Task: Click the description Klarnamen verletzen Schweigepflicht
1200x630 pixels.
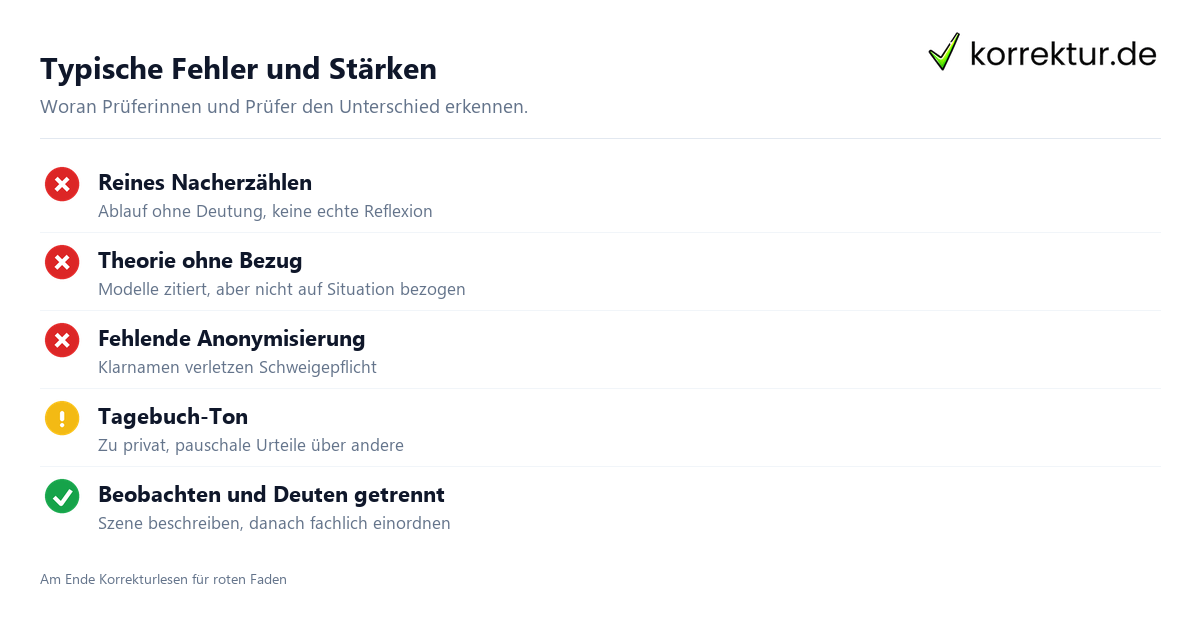Action: pos(237,367)
